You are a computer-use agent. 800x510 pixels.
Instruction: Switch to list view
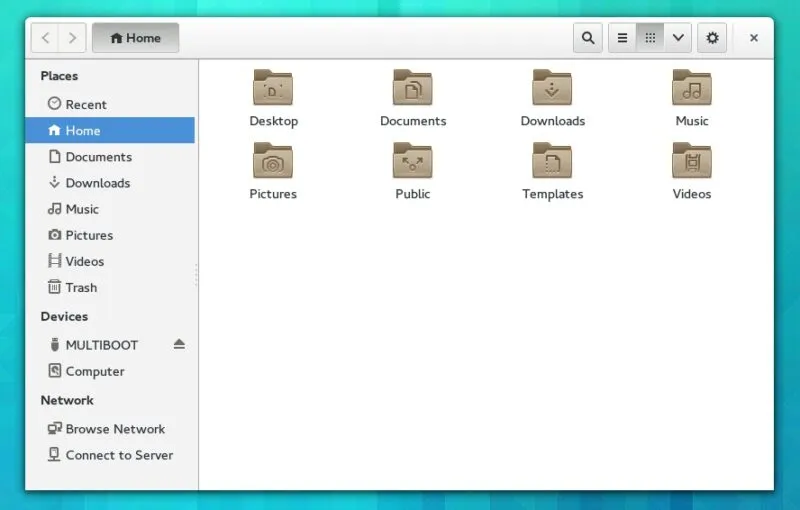tap(622, 38)
